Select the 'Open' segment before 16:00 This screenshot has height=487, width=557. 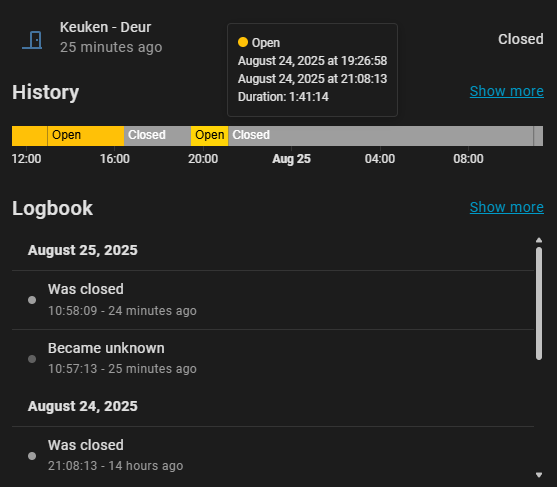86,136
